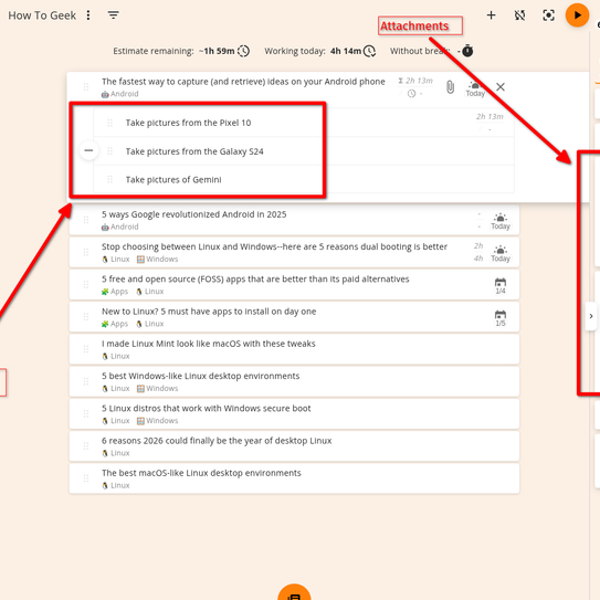Click drag handle of 6 reasons 2026 task
The width and height of the screenshot is (600, 600).
point(86,446)
